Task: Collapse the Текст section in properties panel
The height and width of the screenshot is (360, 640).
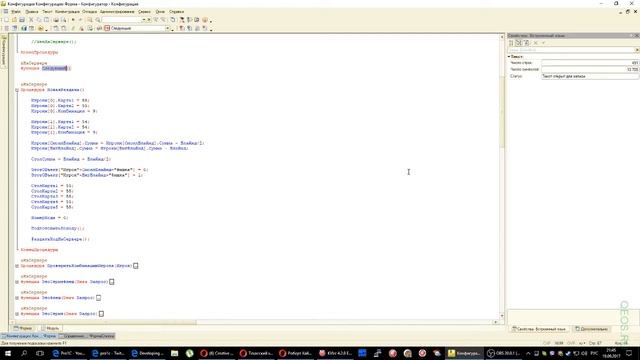Action: (x=509, y=56)
